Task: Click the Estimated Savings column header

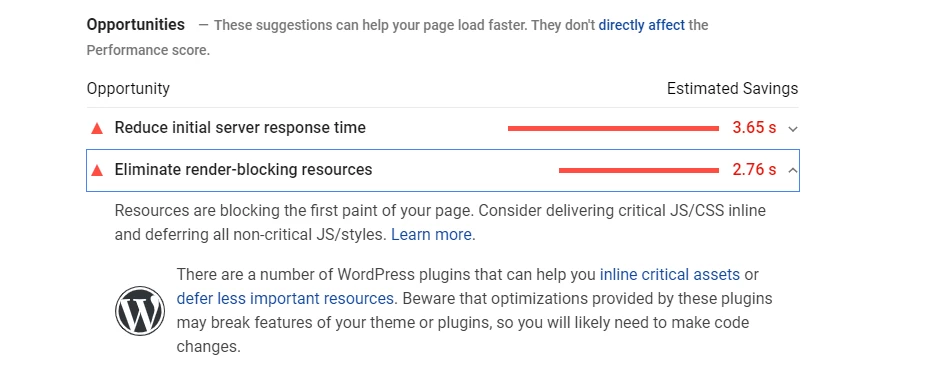Action: click(x=732, y=89)
